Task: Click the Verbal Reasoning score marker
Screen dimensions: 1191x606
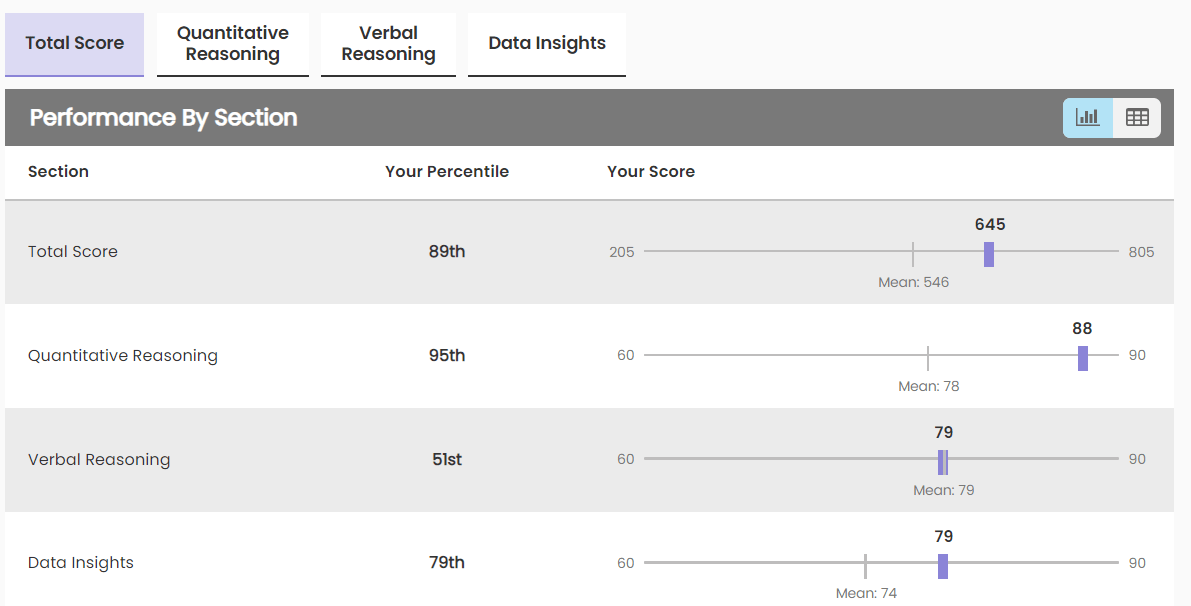Action: 941,461
